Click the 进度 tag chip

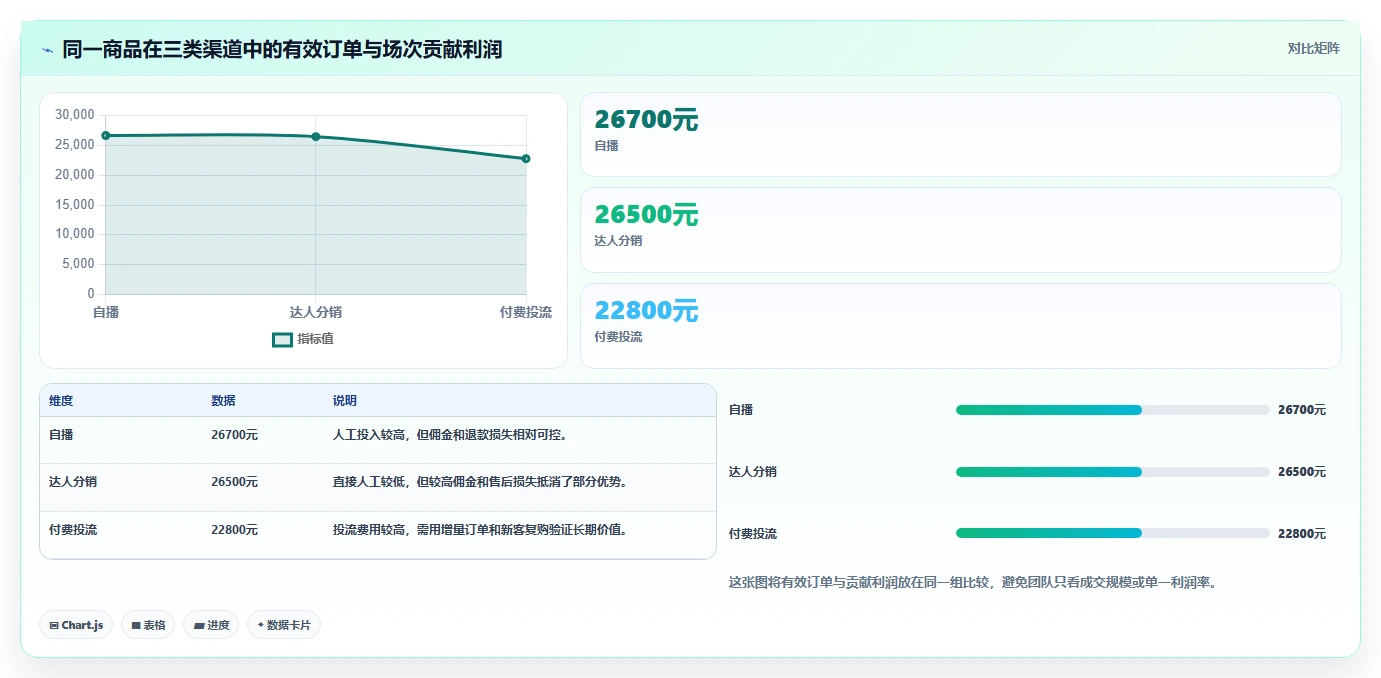click(211, 625)
